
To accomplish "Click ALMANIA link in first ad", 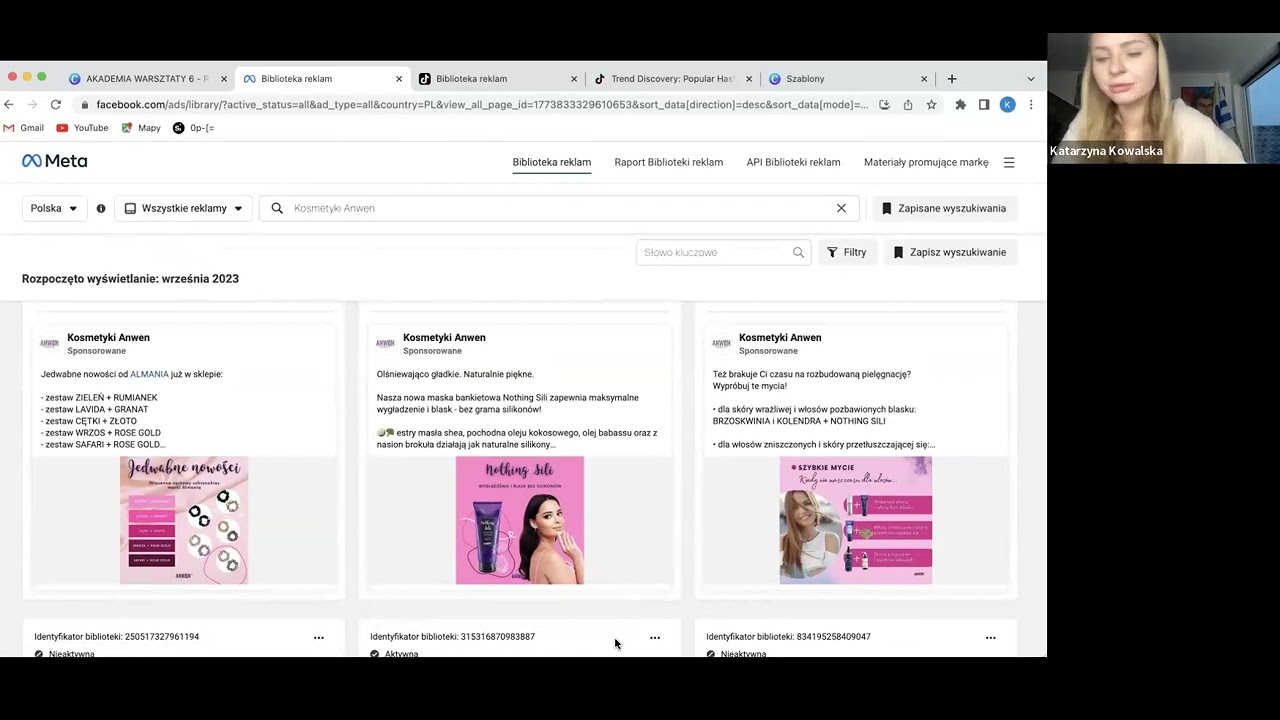I will pos(149,374).
